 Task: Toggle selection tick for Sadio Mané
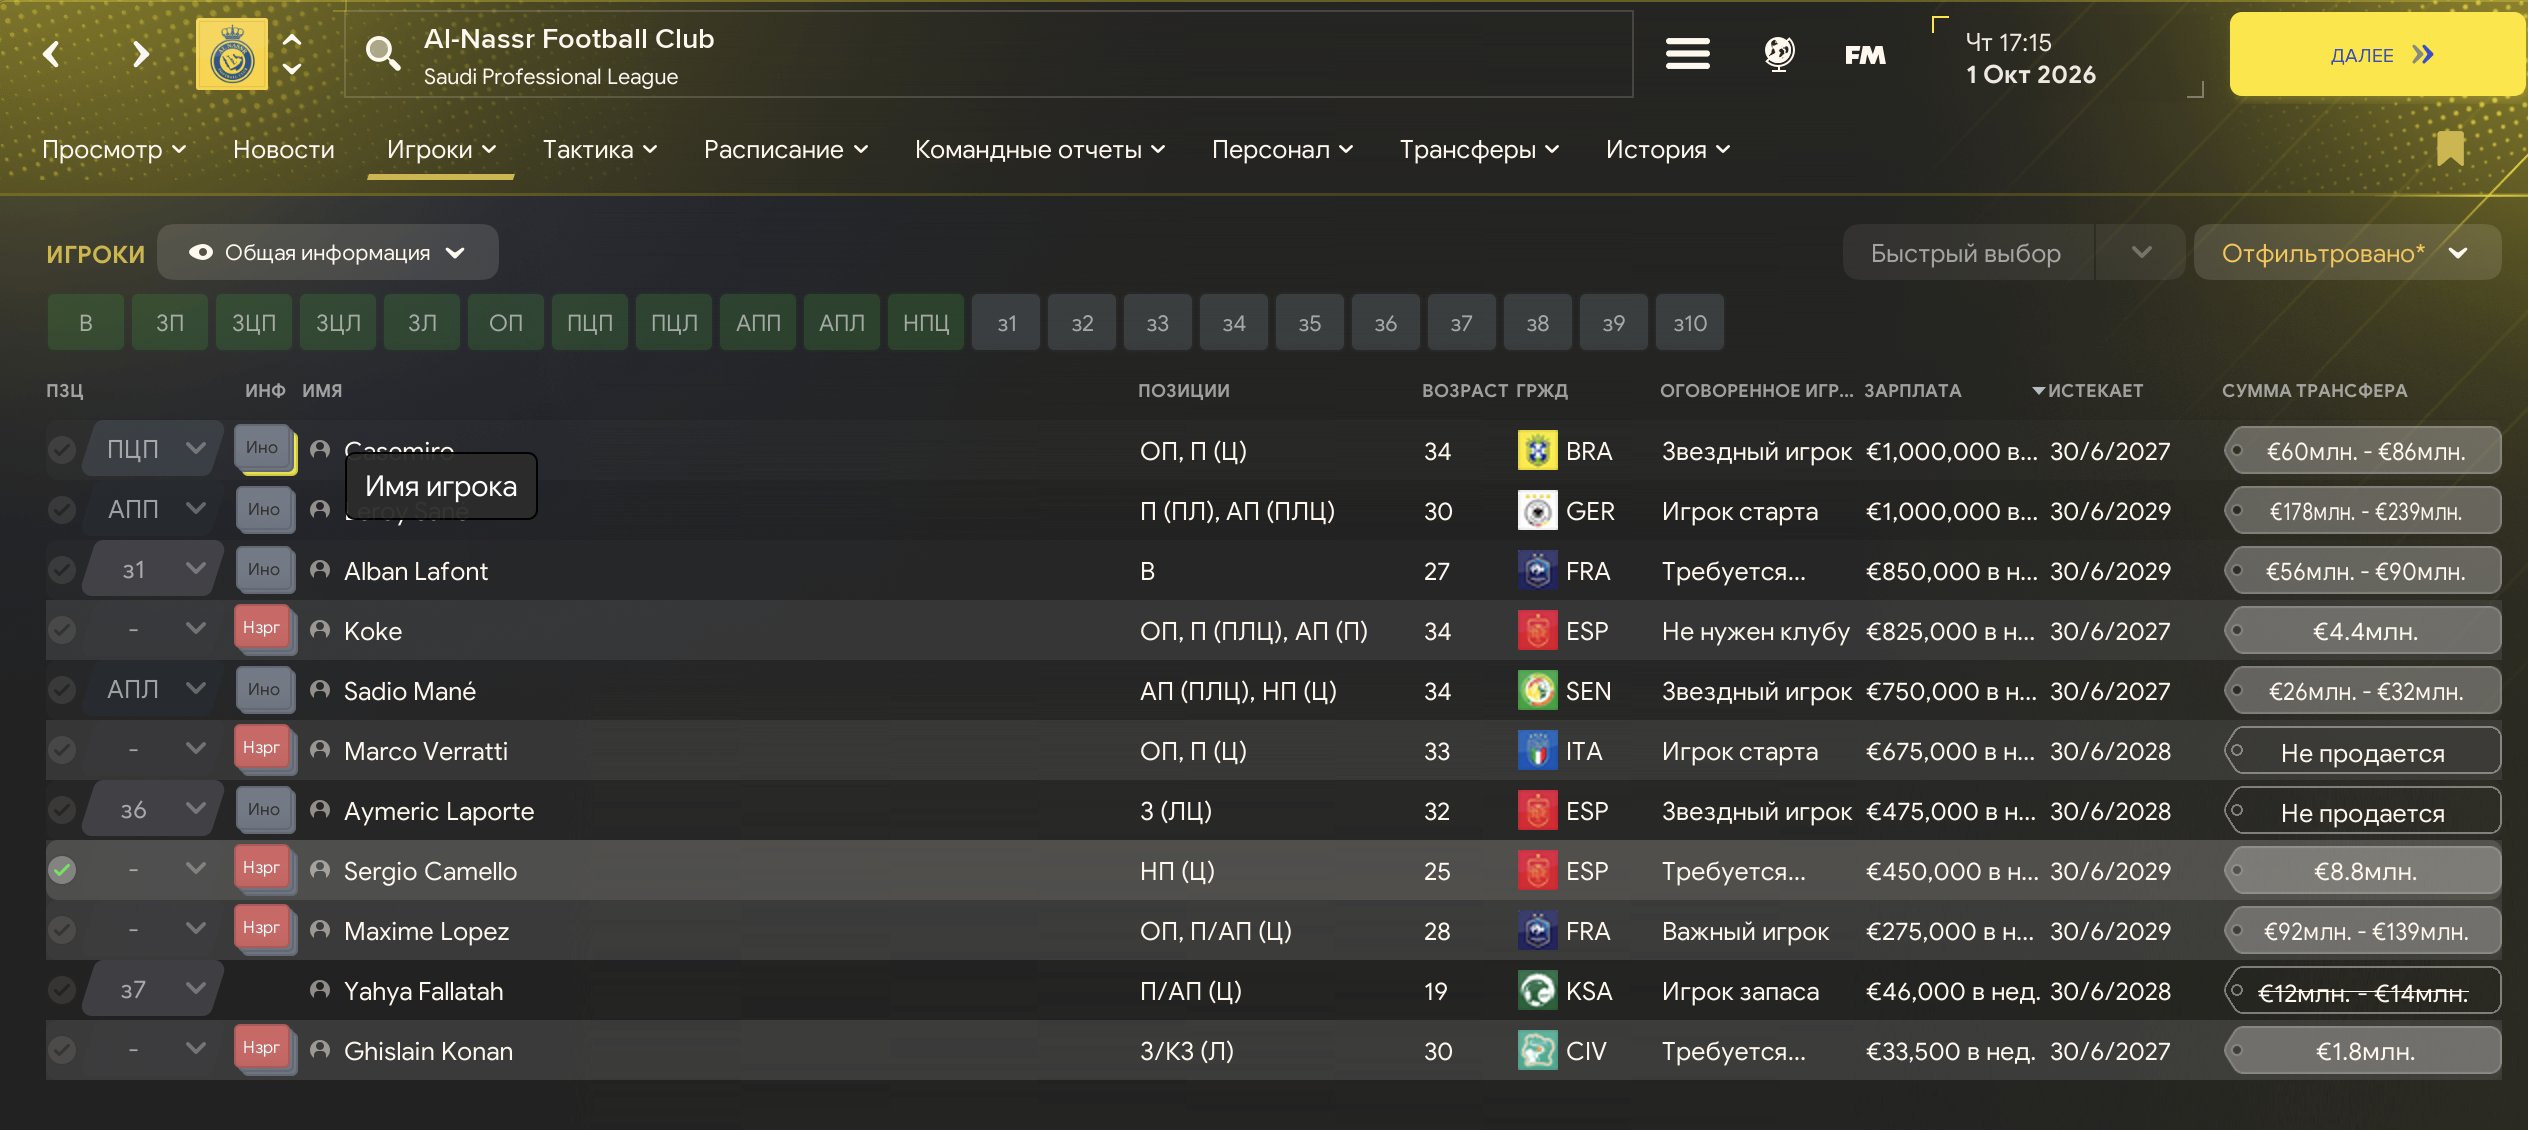point(62,690)
